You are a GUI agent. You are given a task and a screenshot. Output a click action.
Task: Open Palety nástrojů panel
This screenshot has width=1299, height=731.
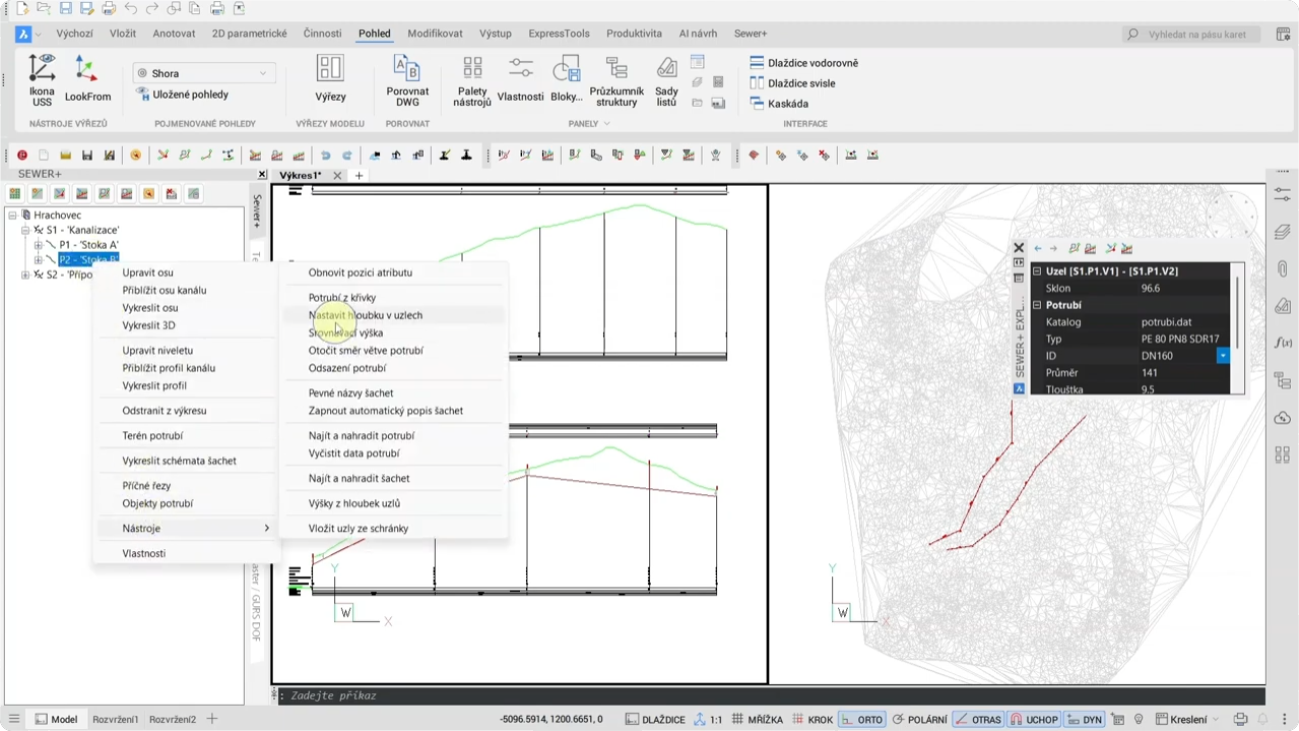[472, 80]
